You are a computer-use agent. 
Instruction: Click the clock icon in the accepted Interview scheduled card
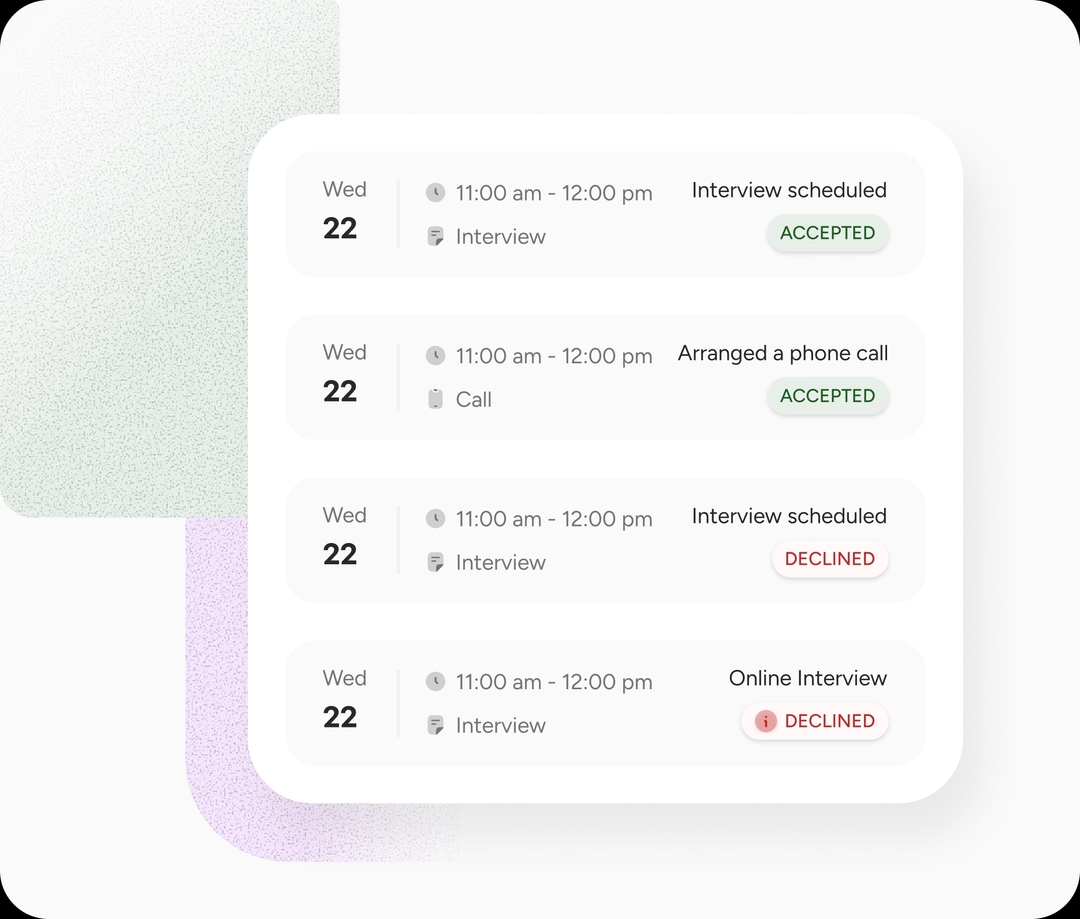click(x=435, y=192)
